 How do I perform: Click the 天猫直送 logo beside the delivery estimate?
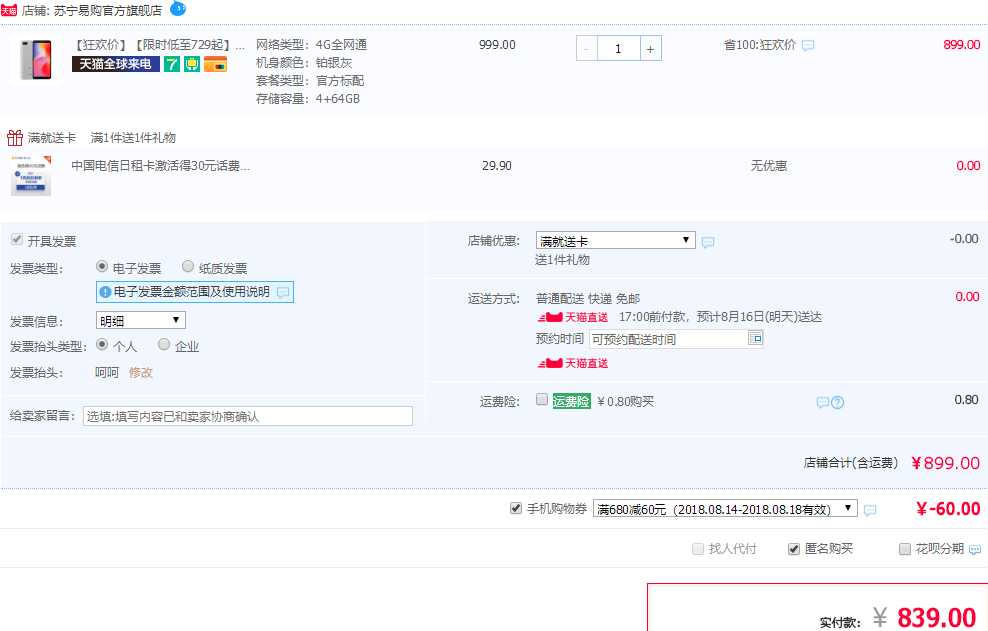(573, 317)
